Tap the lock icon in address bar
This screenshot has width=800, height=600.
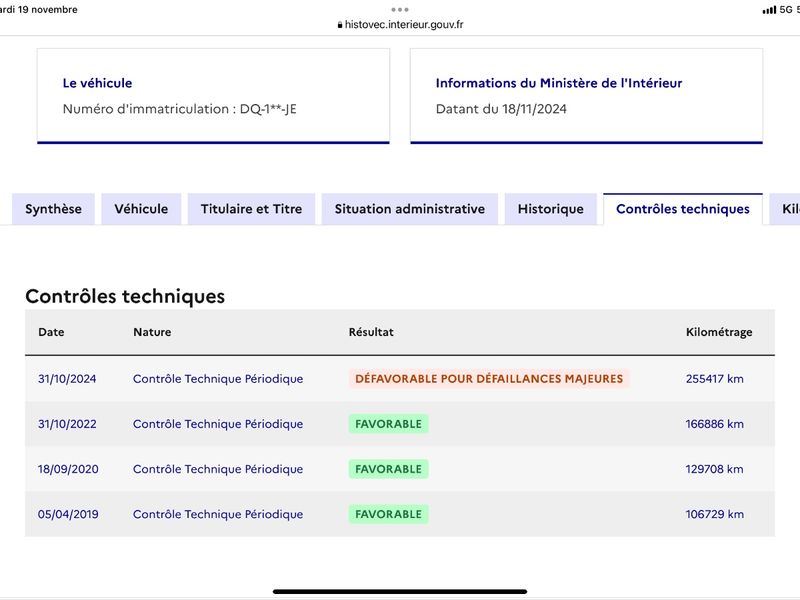340,25
